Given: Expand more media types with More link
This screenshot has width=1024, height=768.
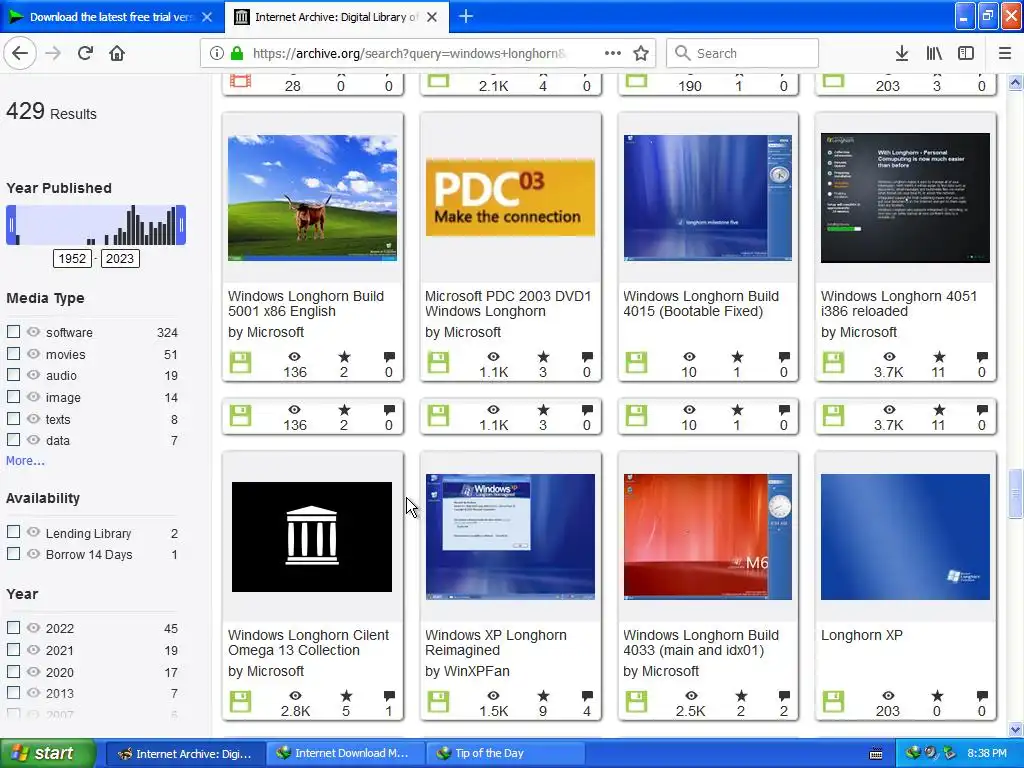Looking at the screenshot, I should pyautogui.click(x=25, y=460).
